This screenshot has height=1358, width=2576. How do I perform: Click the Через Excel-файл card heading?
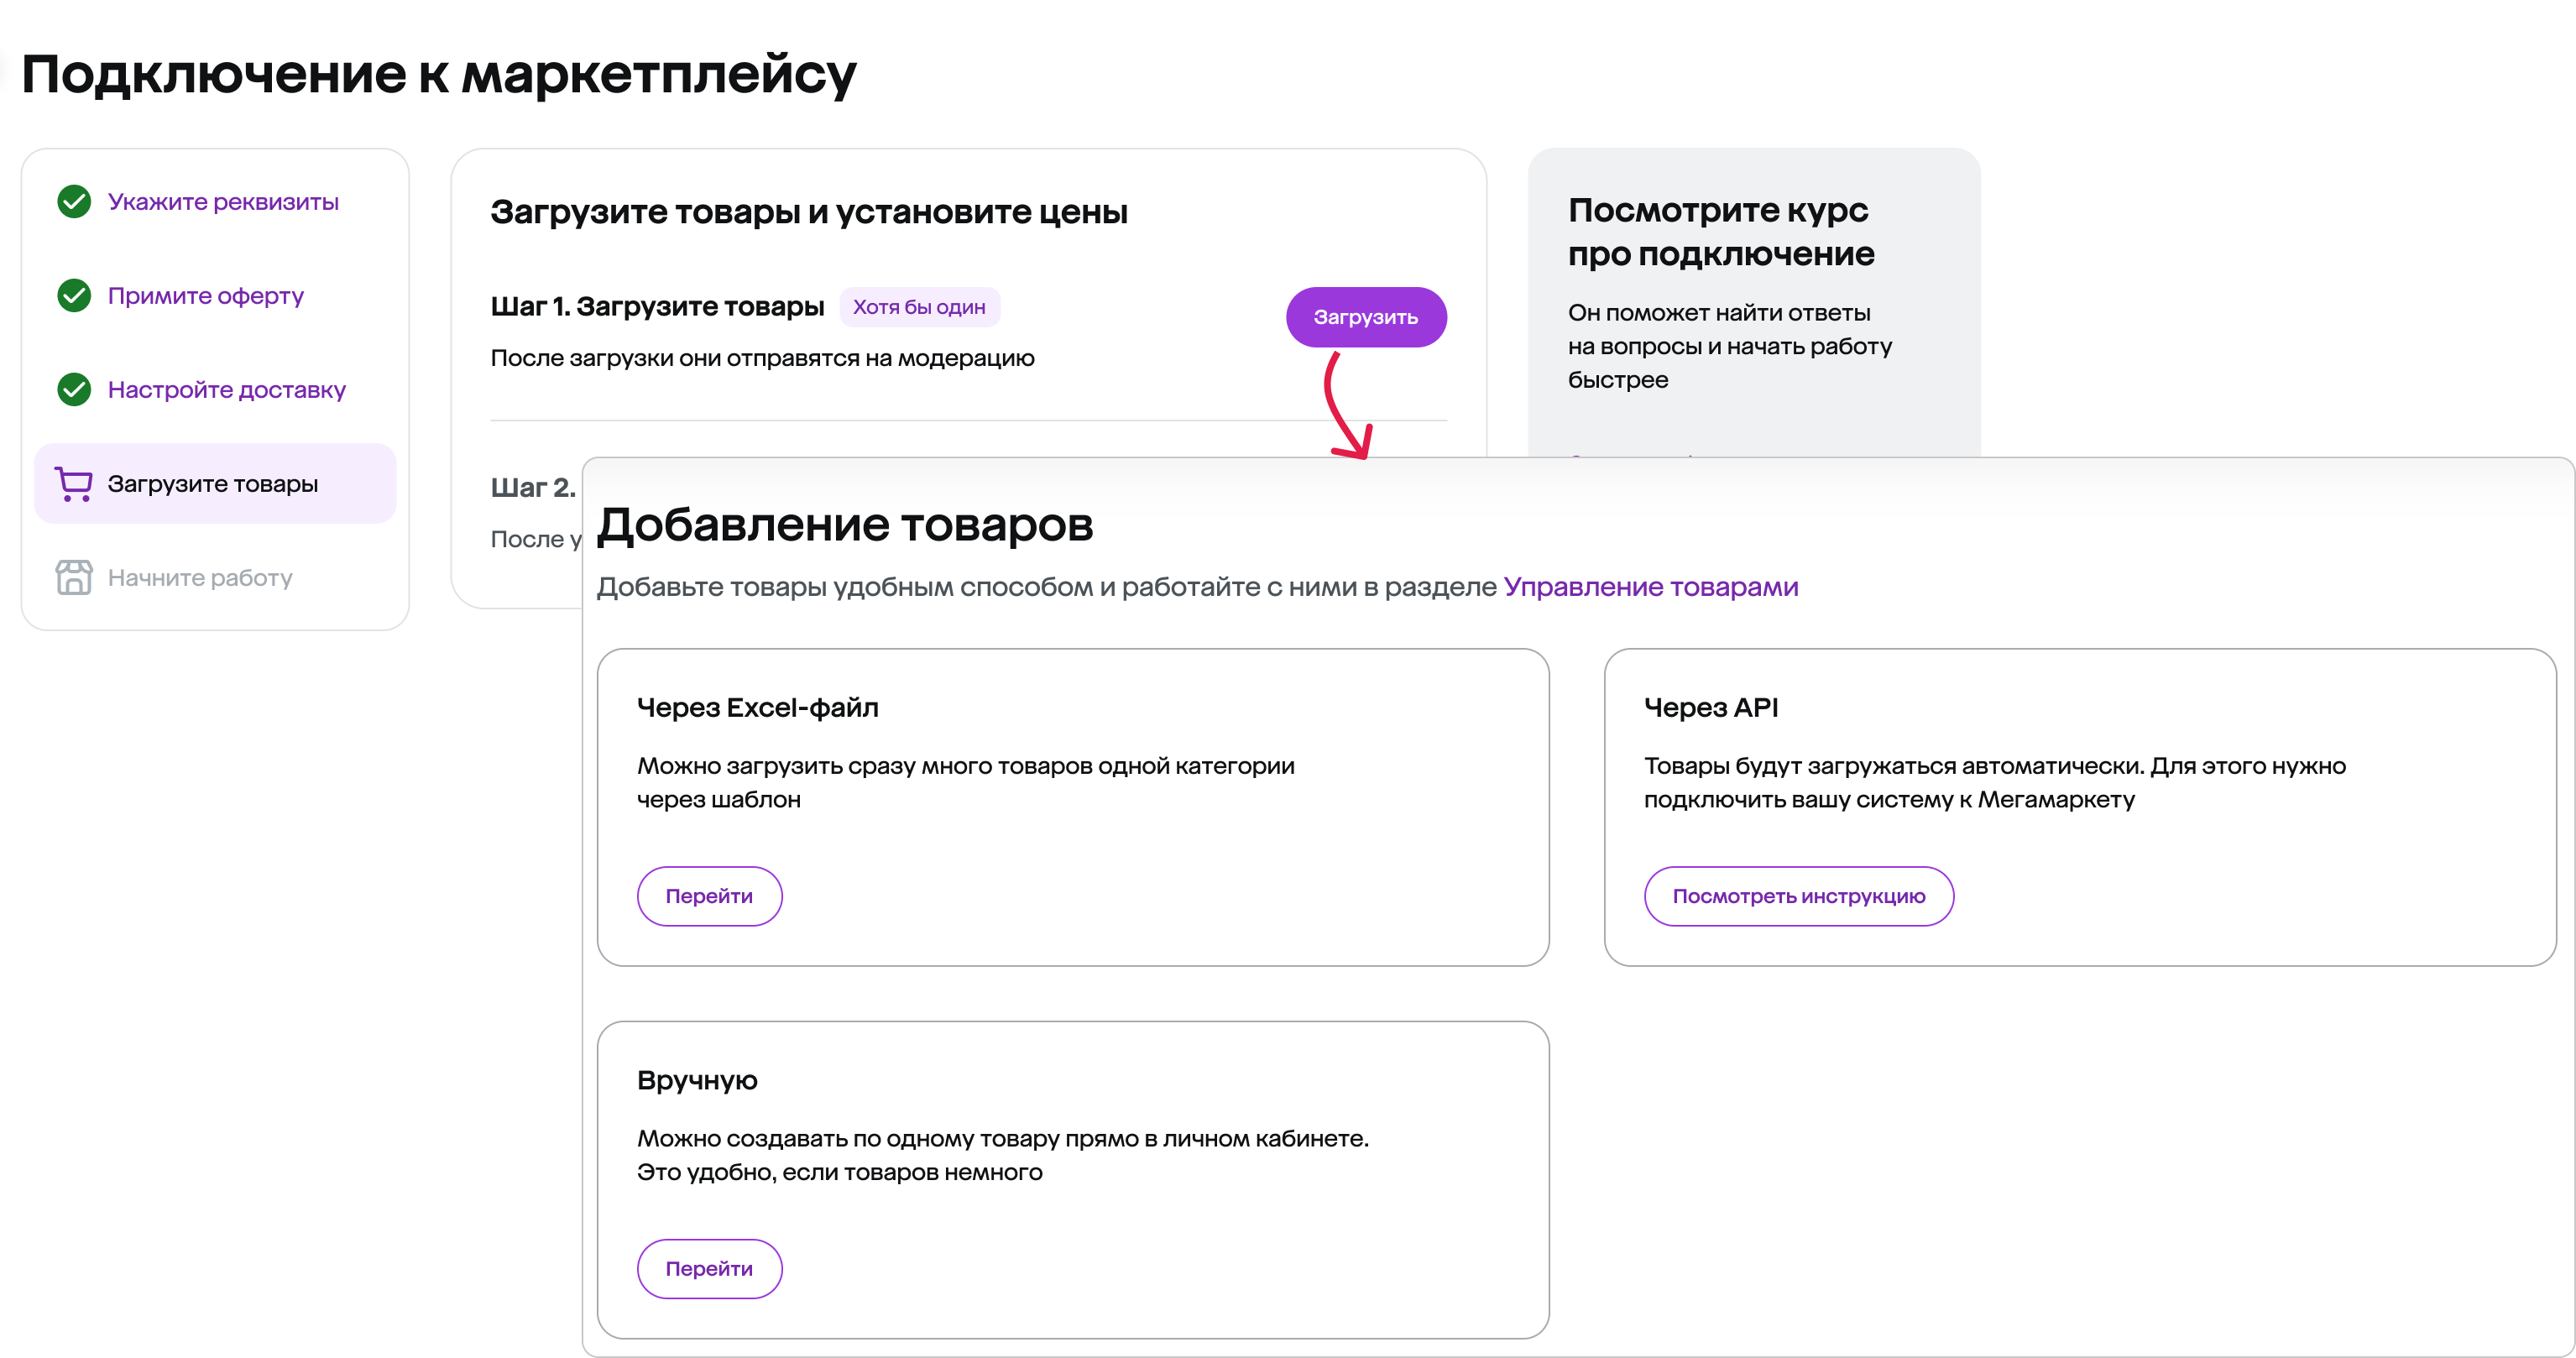click(x=758, y=708)
